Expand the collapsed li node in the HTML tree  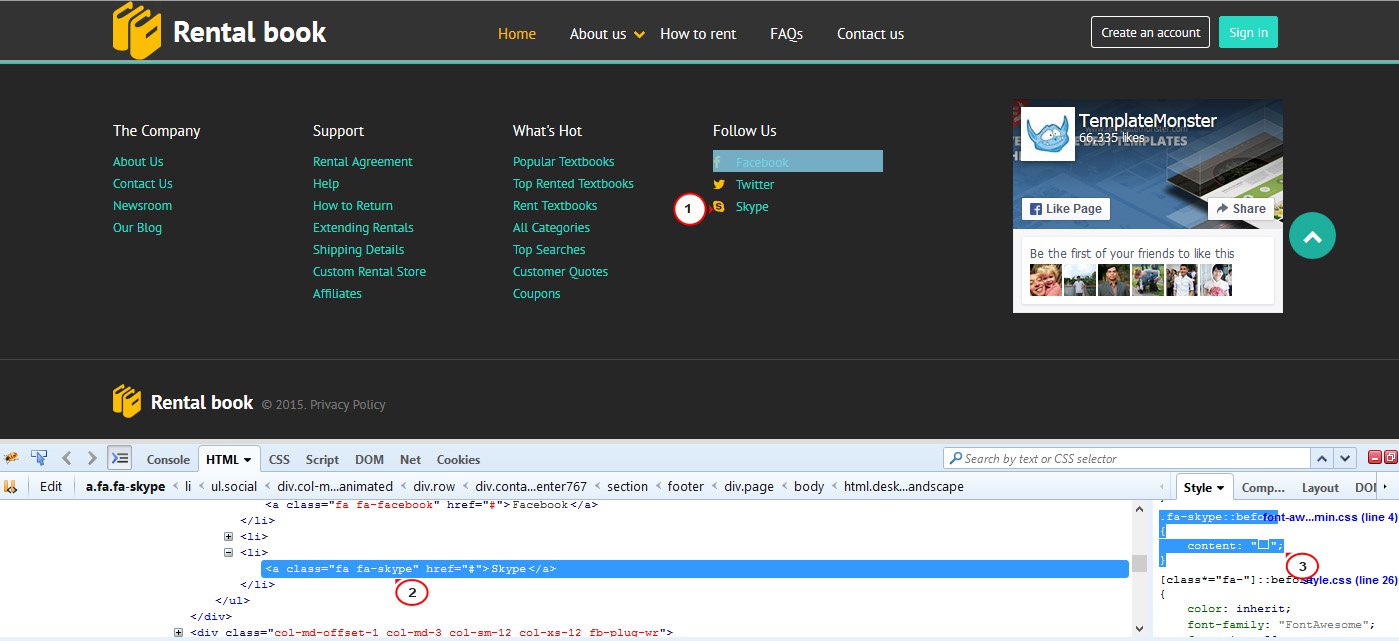point(228,536)
